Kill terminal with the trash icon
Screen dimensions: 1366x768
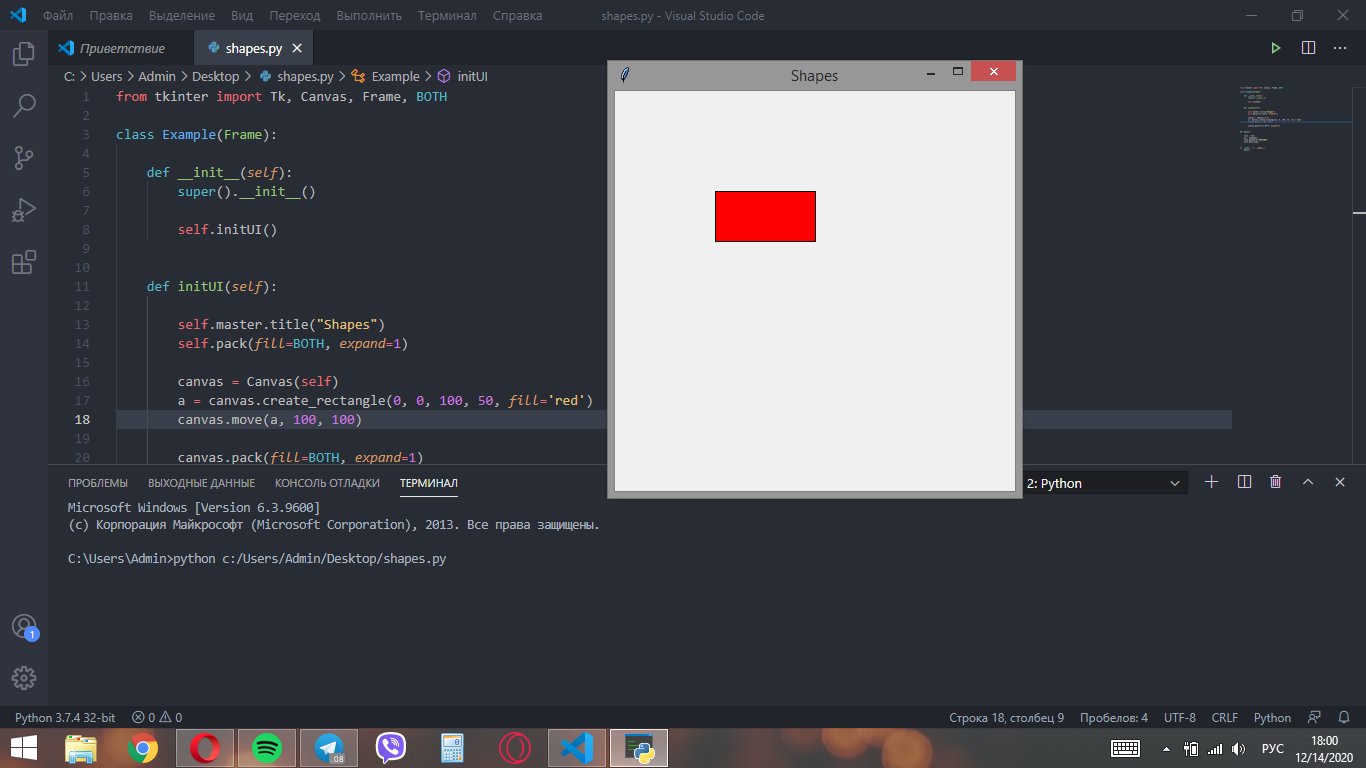pos(1275,482)
